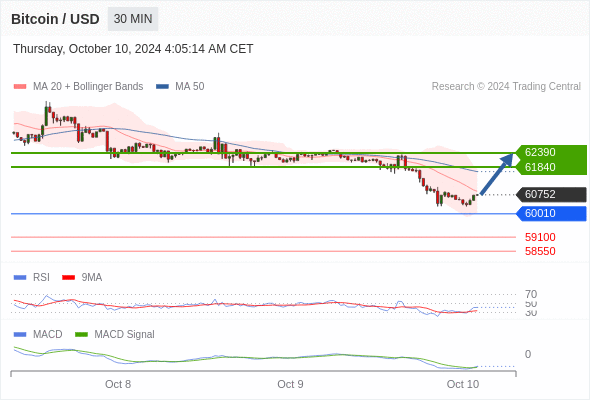Click the MACD blue legend marker
The height and width of the screenshot is (400, 590).
[20, 335]
